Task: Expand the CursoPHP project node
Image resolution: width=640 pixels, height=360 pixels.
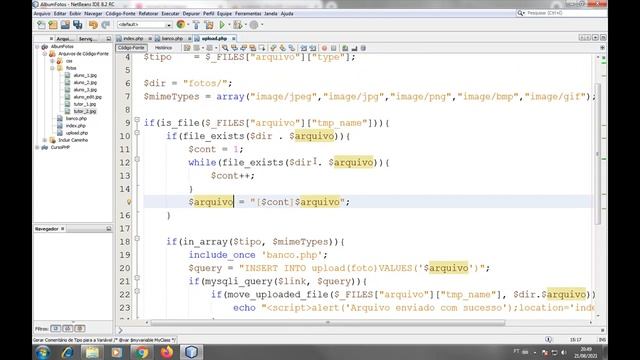Action: point(38,147)
